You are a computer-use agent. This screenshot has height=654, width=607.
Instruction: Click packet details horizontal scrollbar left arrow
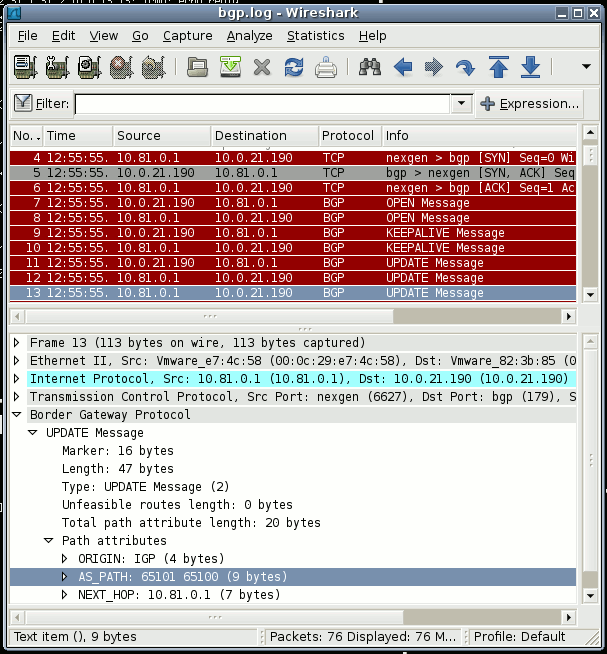(17, 617)
